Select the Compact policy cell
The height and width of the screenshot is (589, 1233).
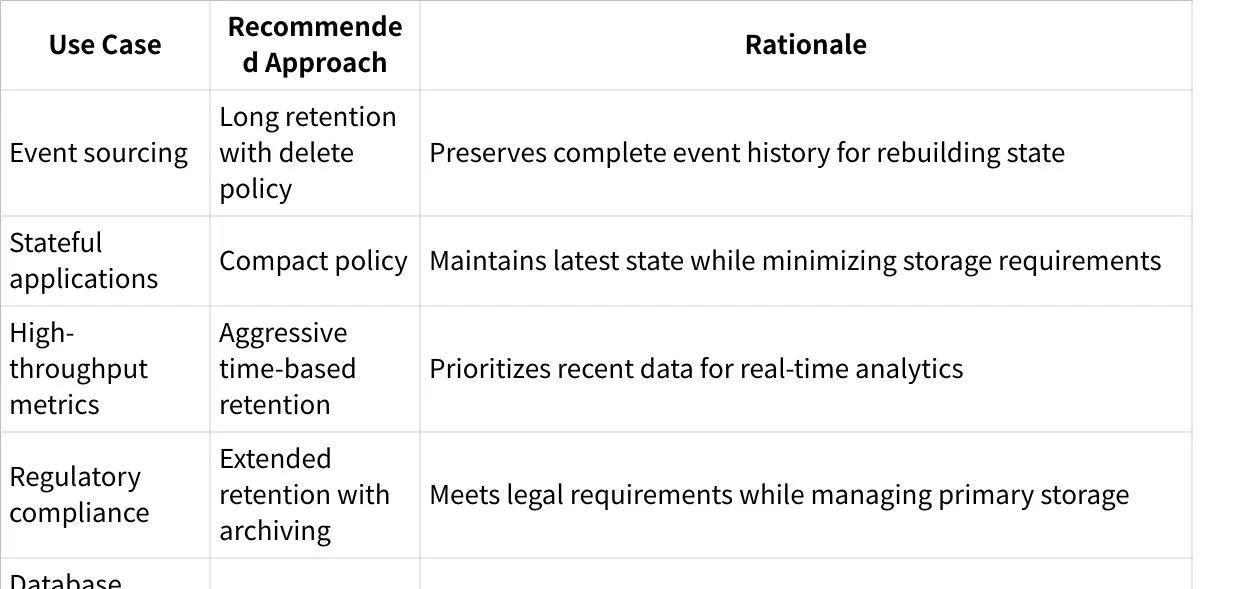click(x=313, y=261)
